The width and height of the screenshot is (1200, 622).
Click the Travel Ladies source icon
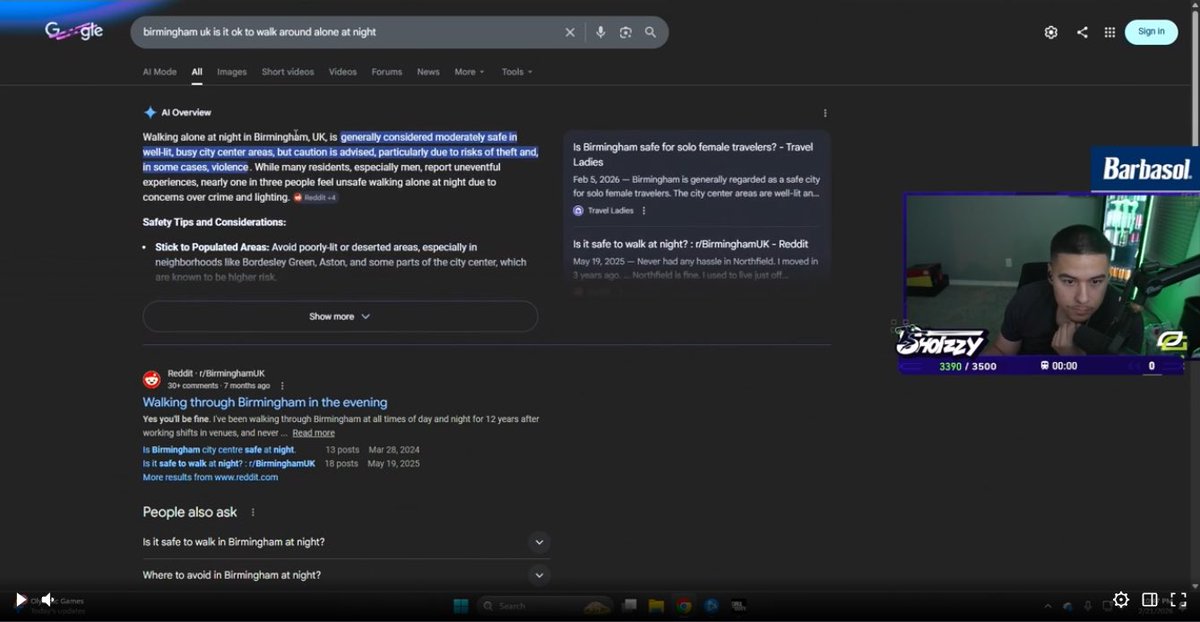pos(578,211)
